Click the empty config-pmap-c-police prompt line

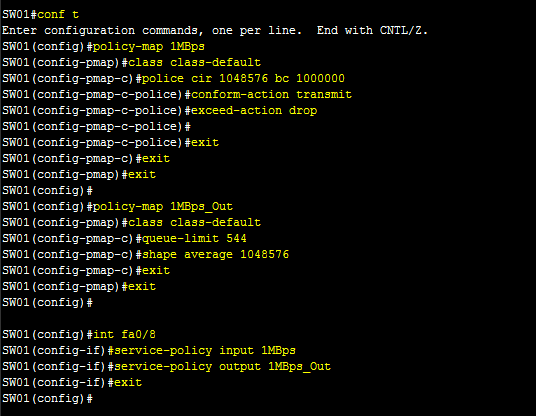(x=96, y=126)
